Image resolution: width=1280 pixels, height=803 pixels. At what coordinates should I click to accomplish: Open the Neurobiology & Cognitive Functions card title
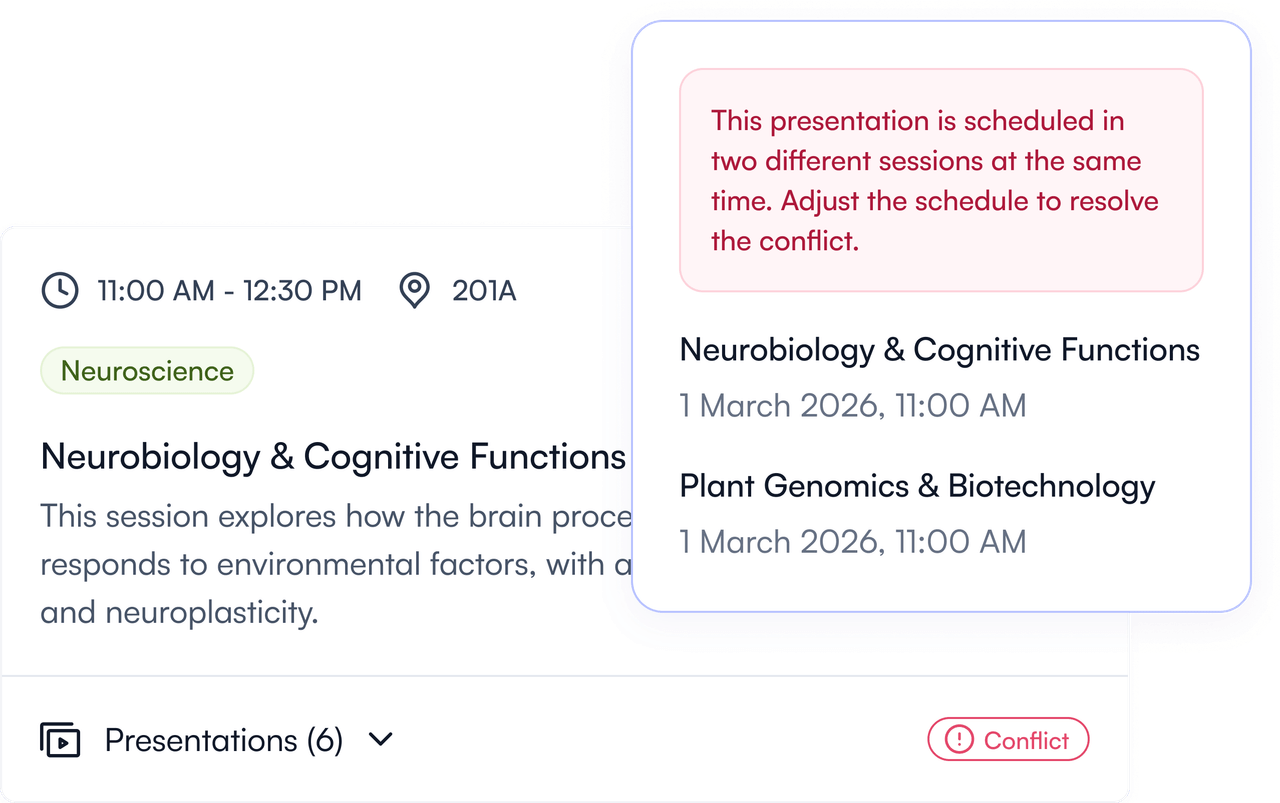pos(333,457)
